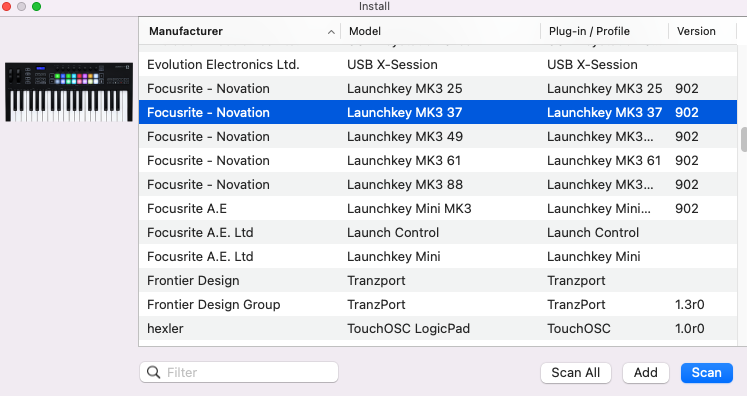This screenshot has height=396, width=747.
Task: Select the Launchkey MK3 61 model row
Action: pos(438,160)
